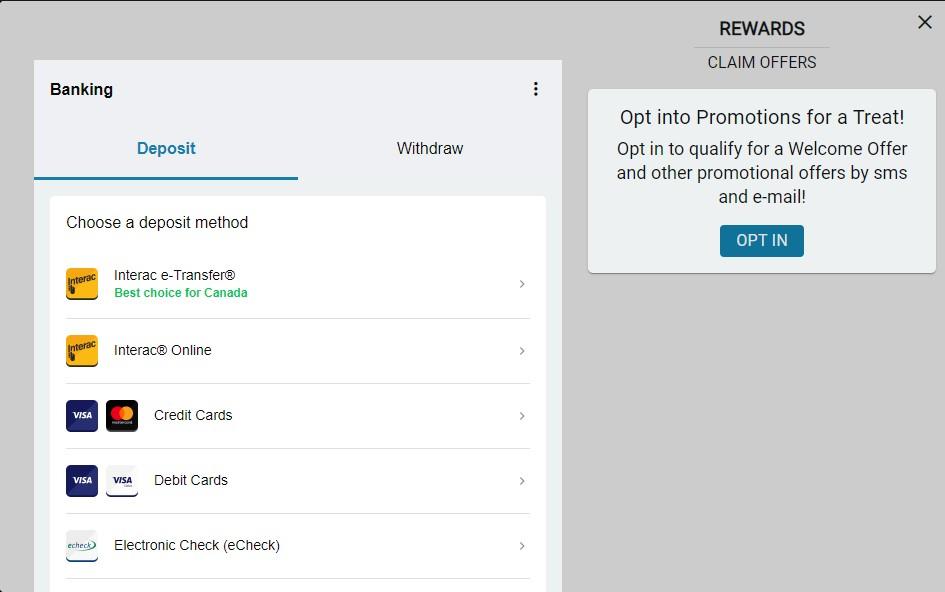Expand Credit Cards chevron arrow

(522, 416)
